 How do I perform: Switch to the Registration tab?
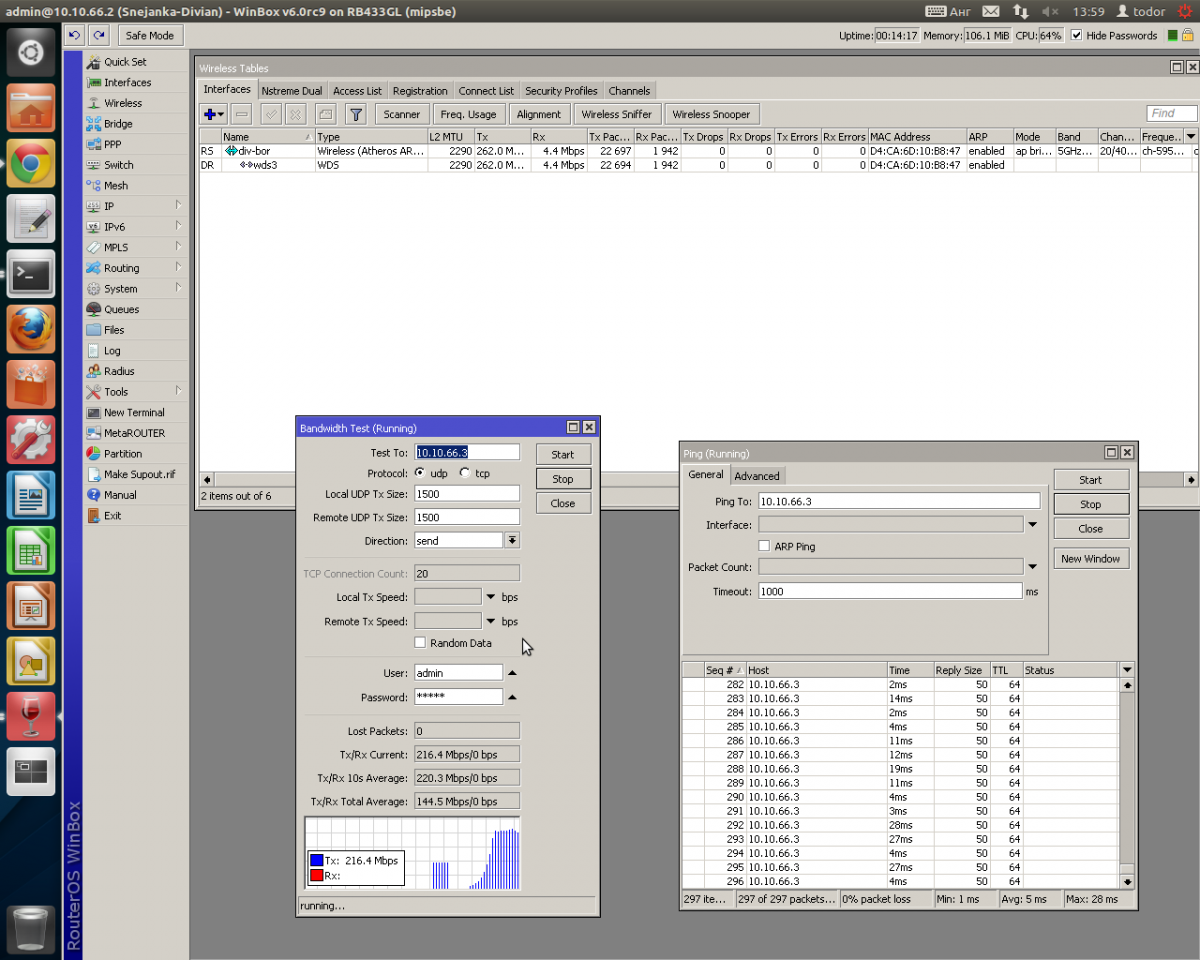[420, 91]
